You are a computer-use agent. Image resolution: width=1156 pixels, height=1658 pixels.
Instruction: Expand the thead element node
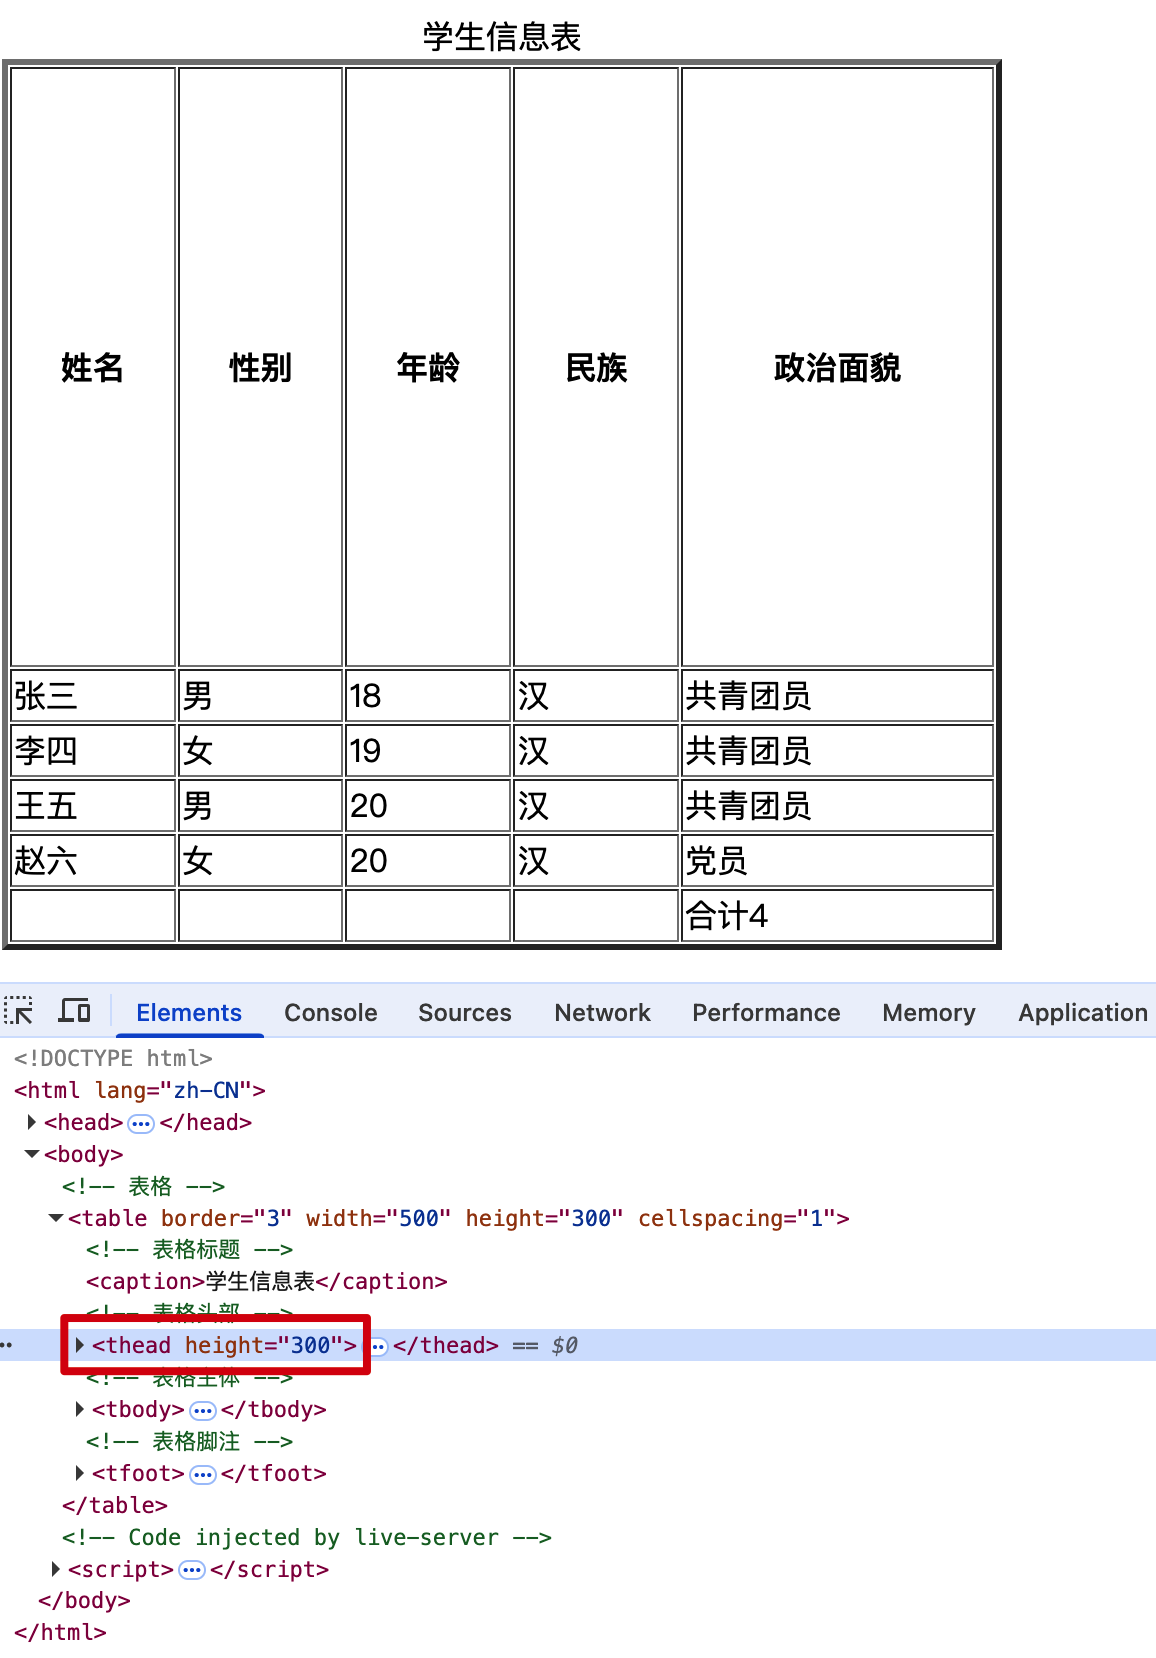coord(80,1345)
